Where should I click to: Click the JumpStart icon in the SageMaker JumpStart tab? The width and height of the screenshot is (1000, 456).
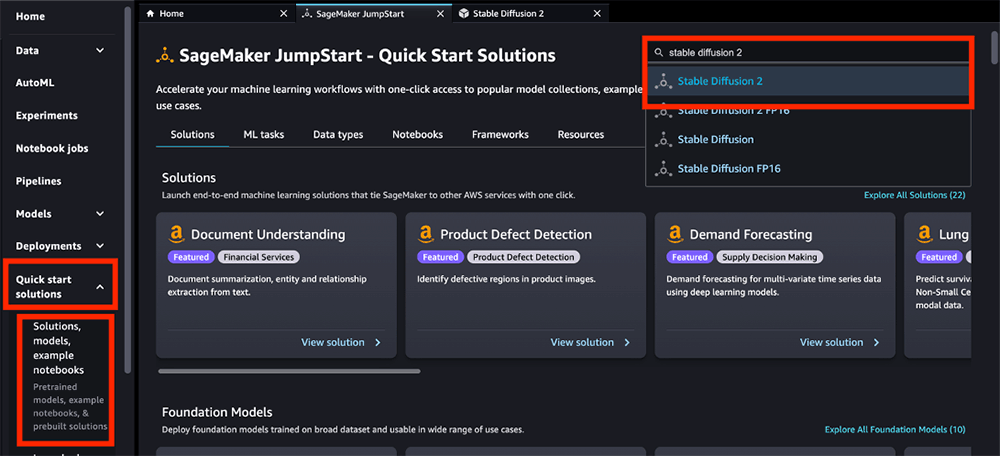click(x=307, y=13)
